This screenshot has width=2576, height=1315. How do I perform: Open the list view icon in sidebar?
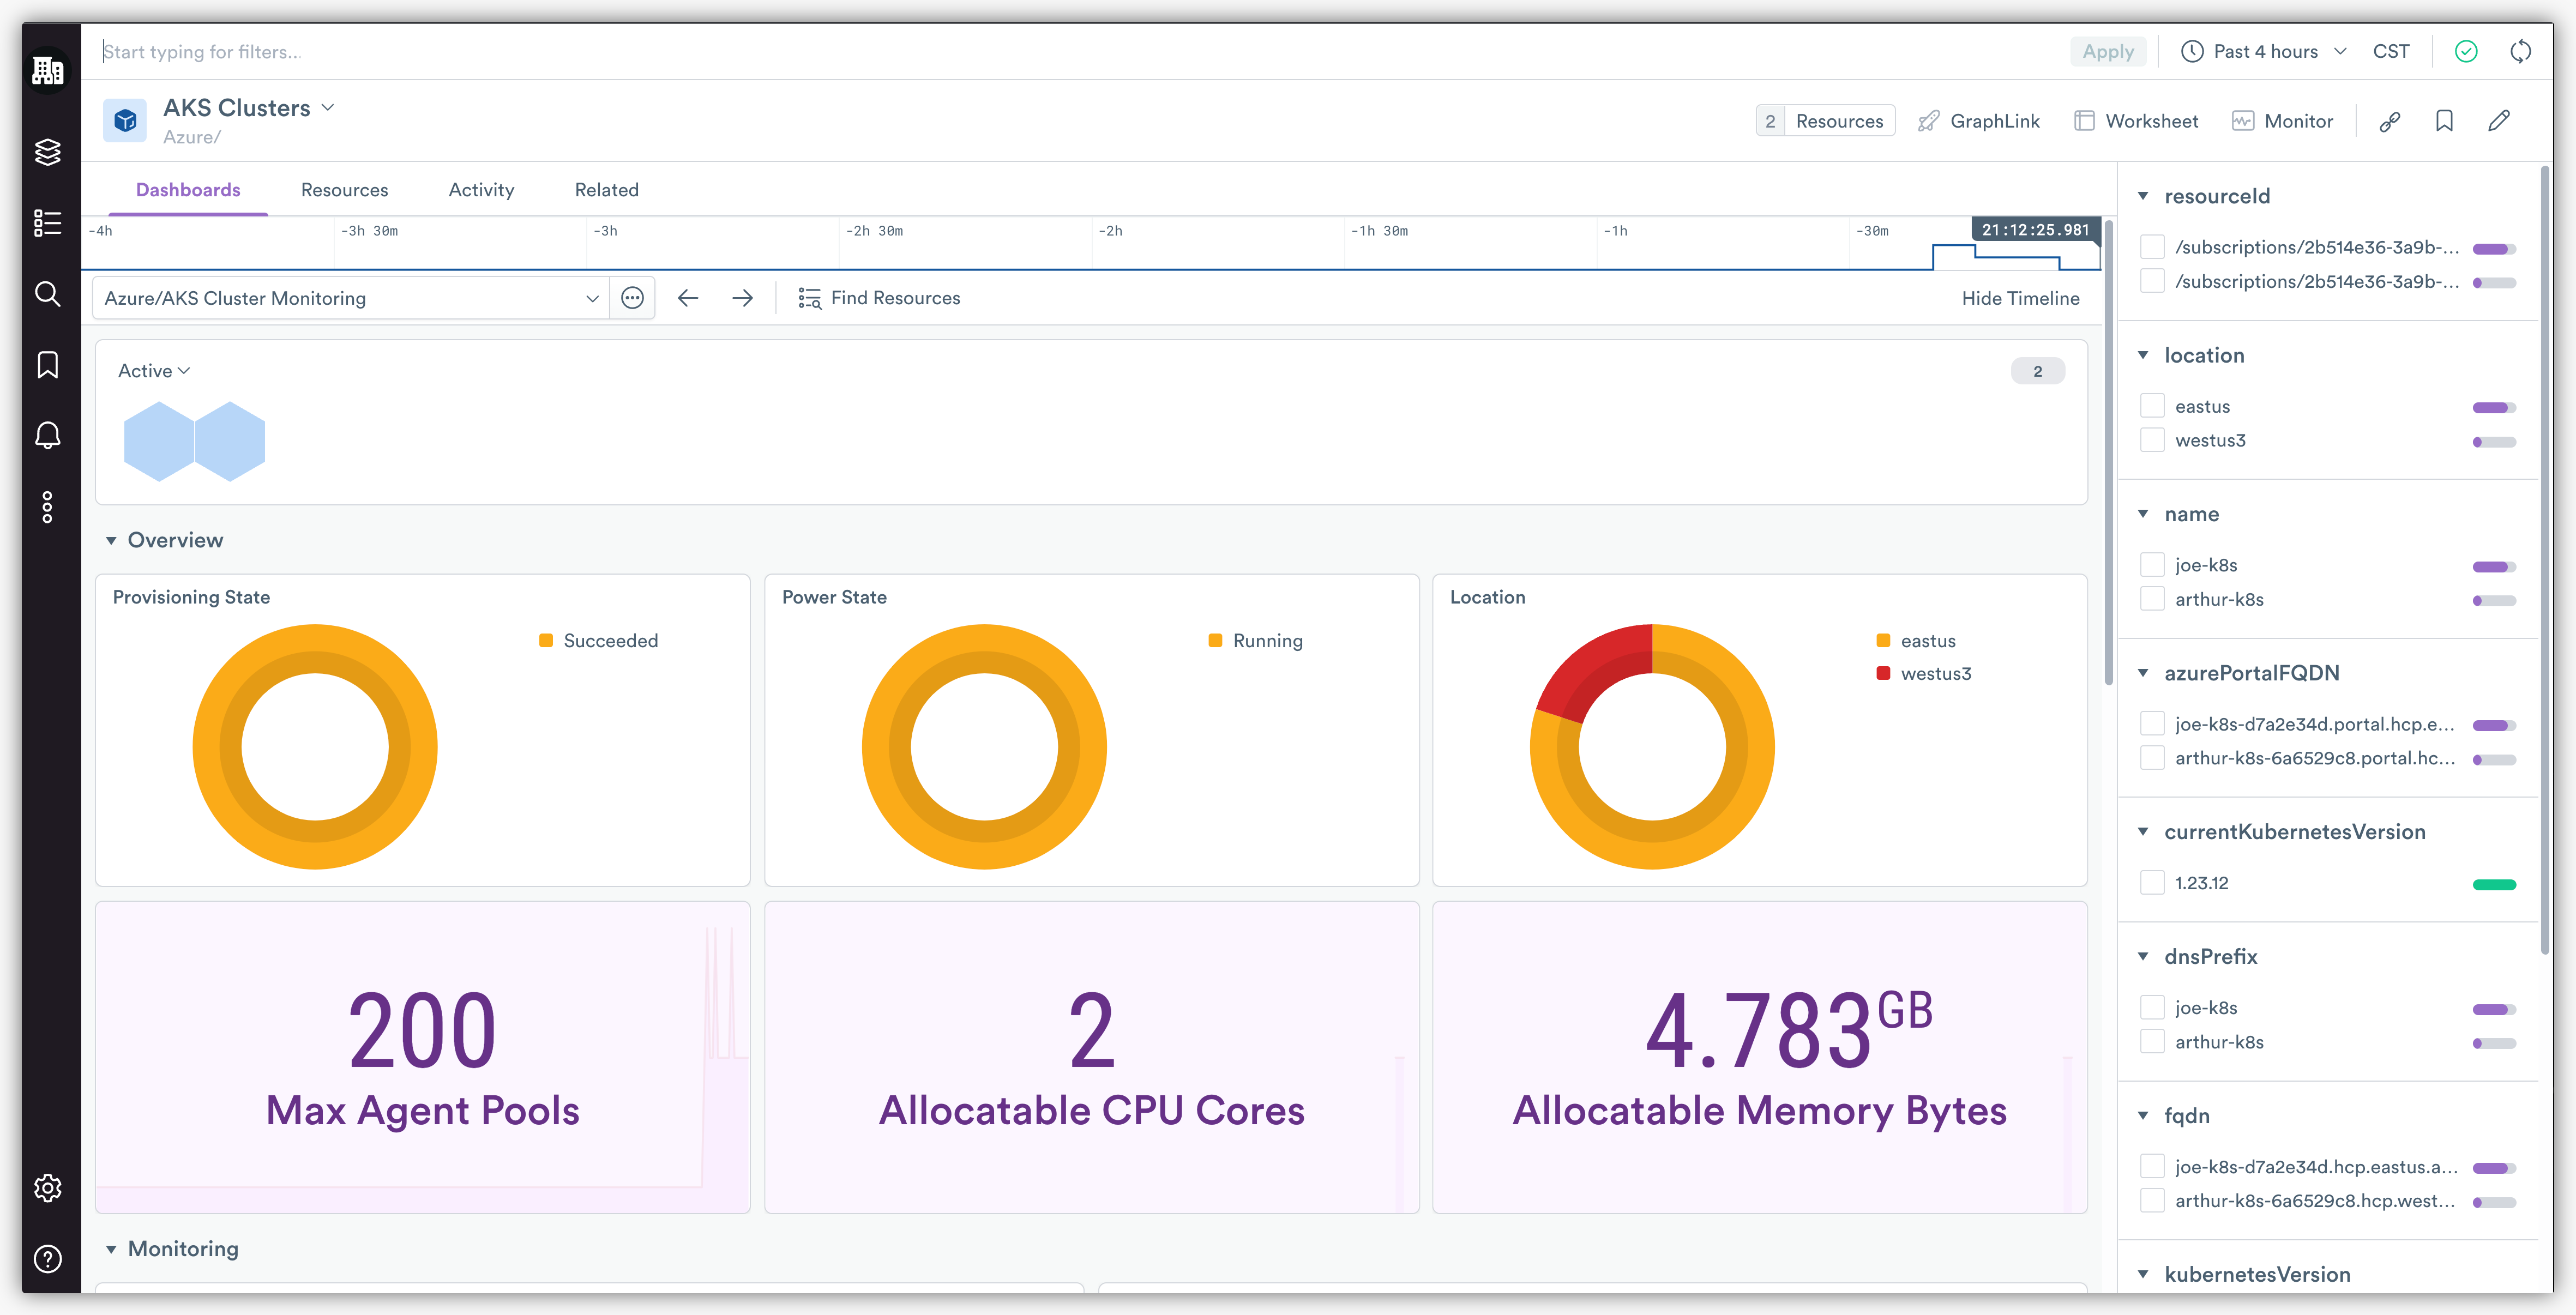click(x=48, y=222)
